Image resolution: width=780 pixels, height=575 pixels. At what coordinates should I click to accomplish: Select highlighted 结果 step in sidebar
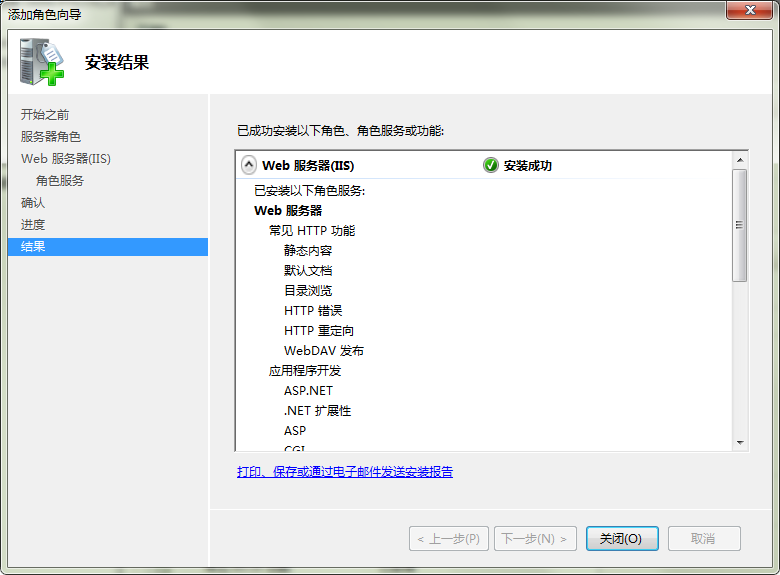click(x=108, y=247)
